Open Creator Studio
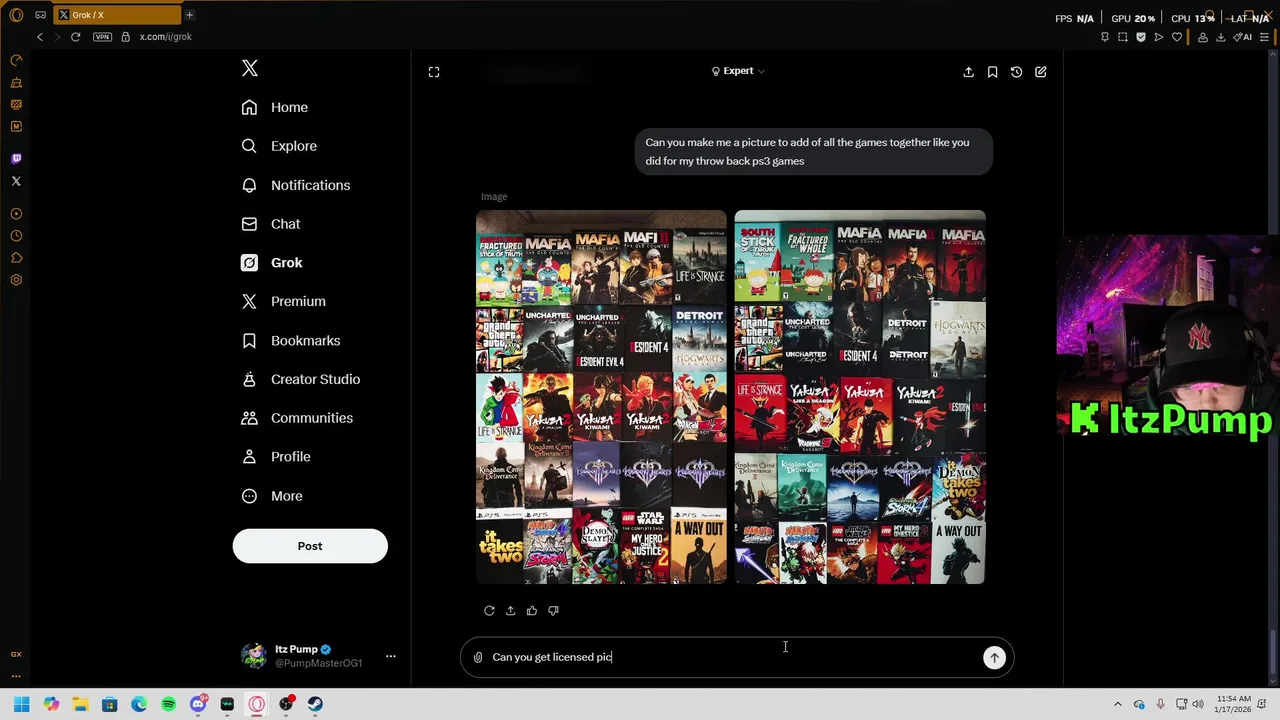This screenshot has width=1280, height=720. pos(301,379)
